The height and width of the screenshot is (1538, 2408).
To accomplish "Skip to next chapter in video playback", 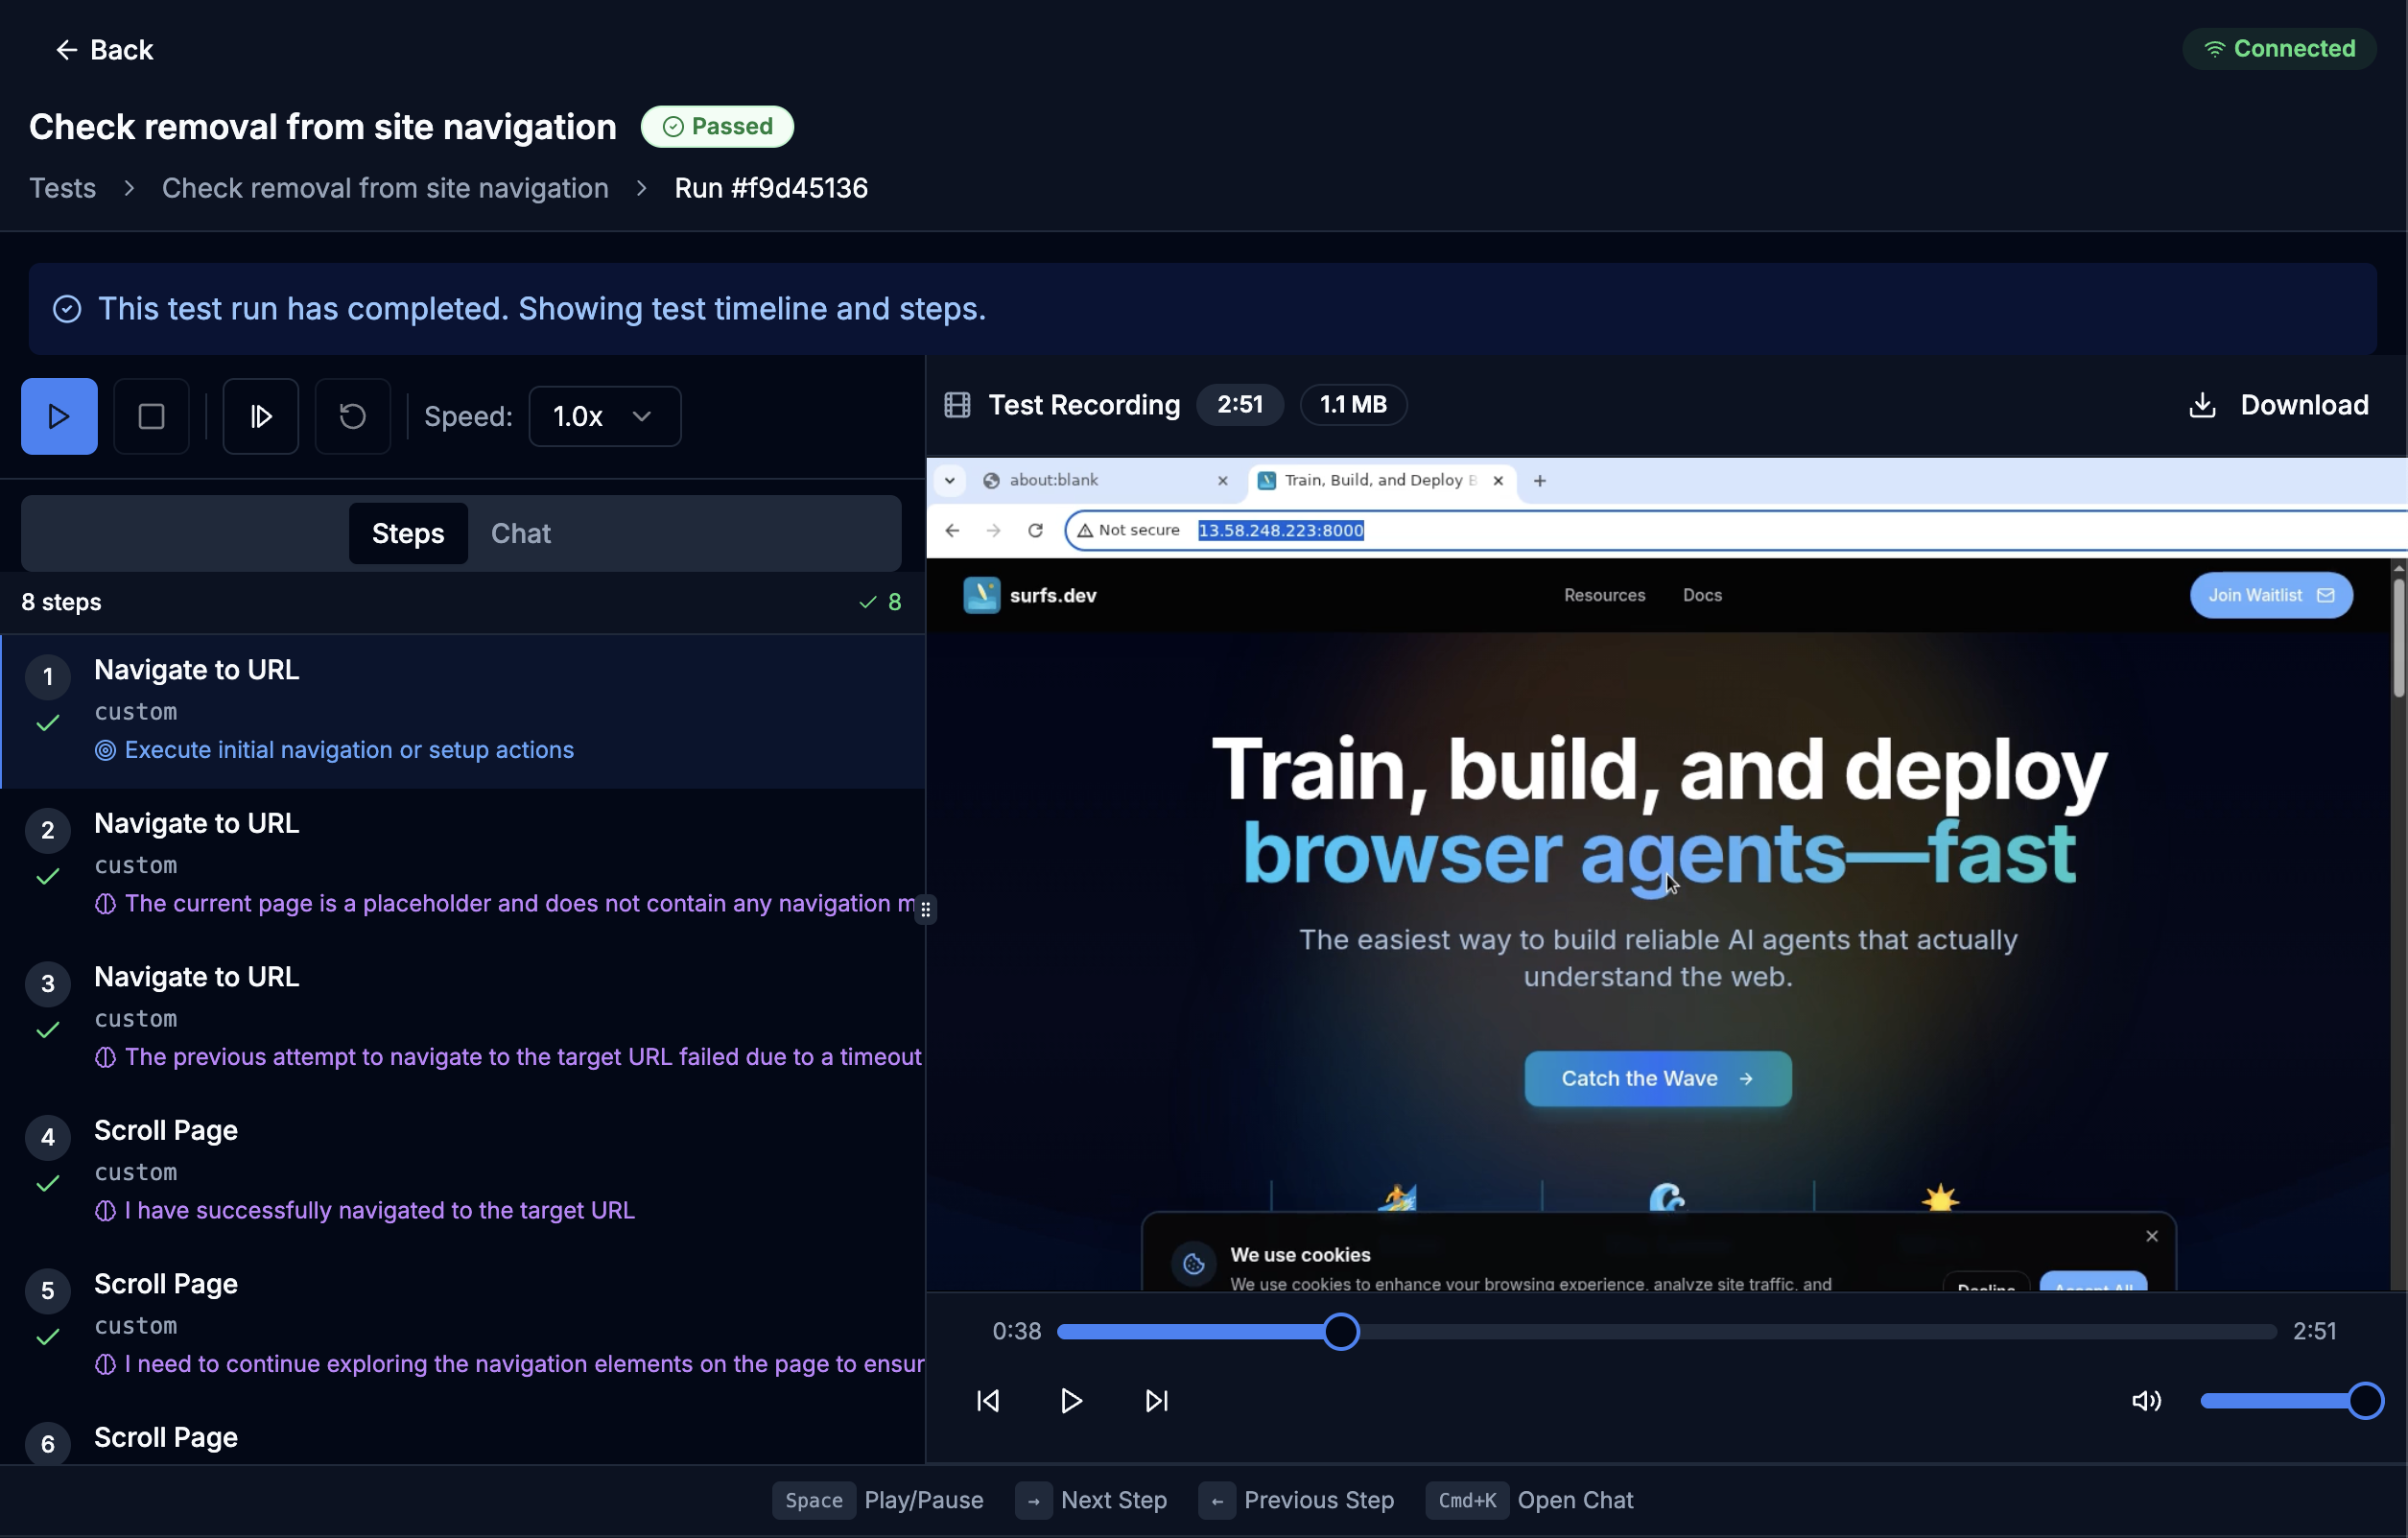I will 1156,1401.
